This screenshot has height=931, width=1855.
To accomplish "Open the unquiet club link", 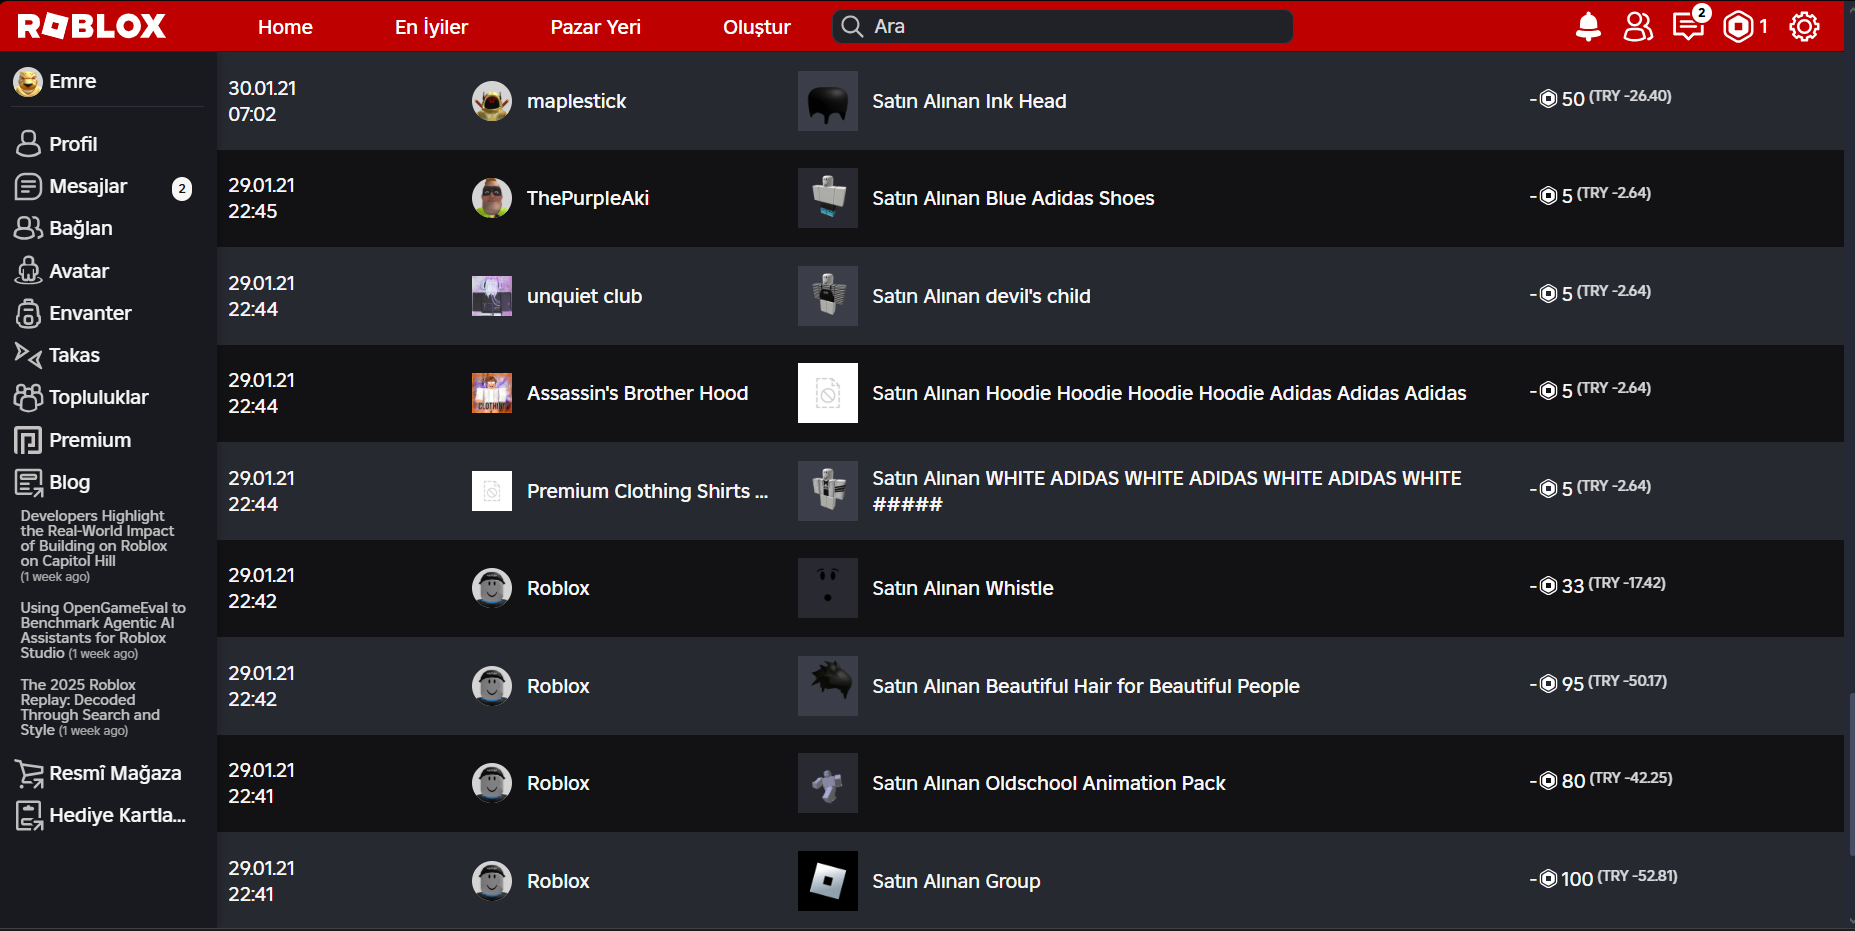I will click(x=585, y=296).
